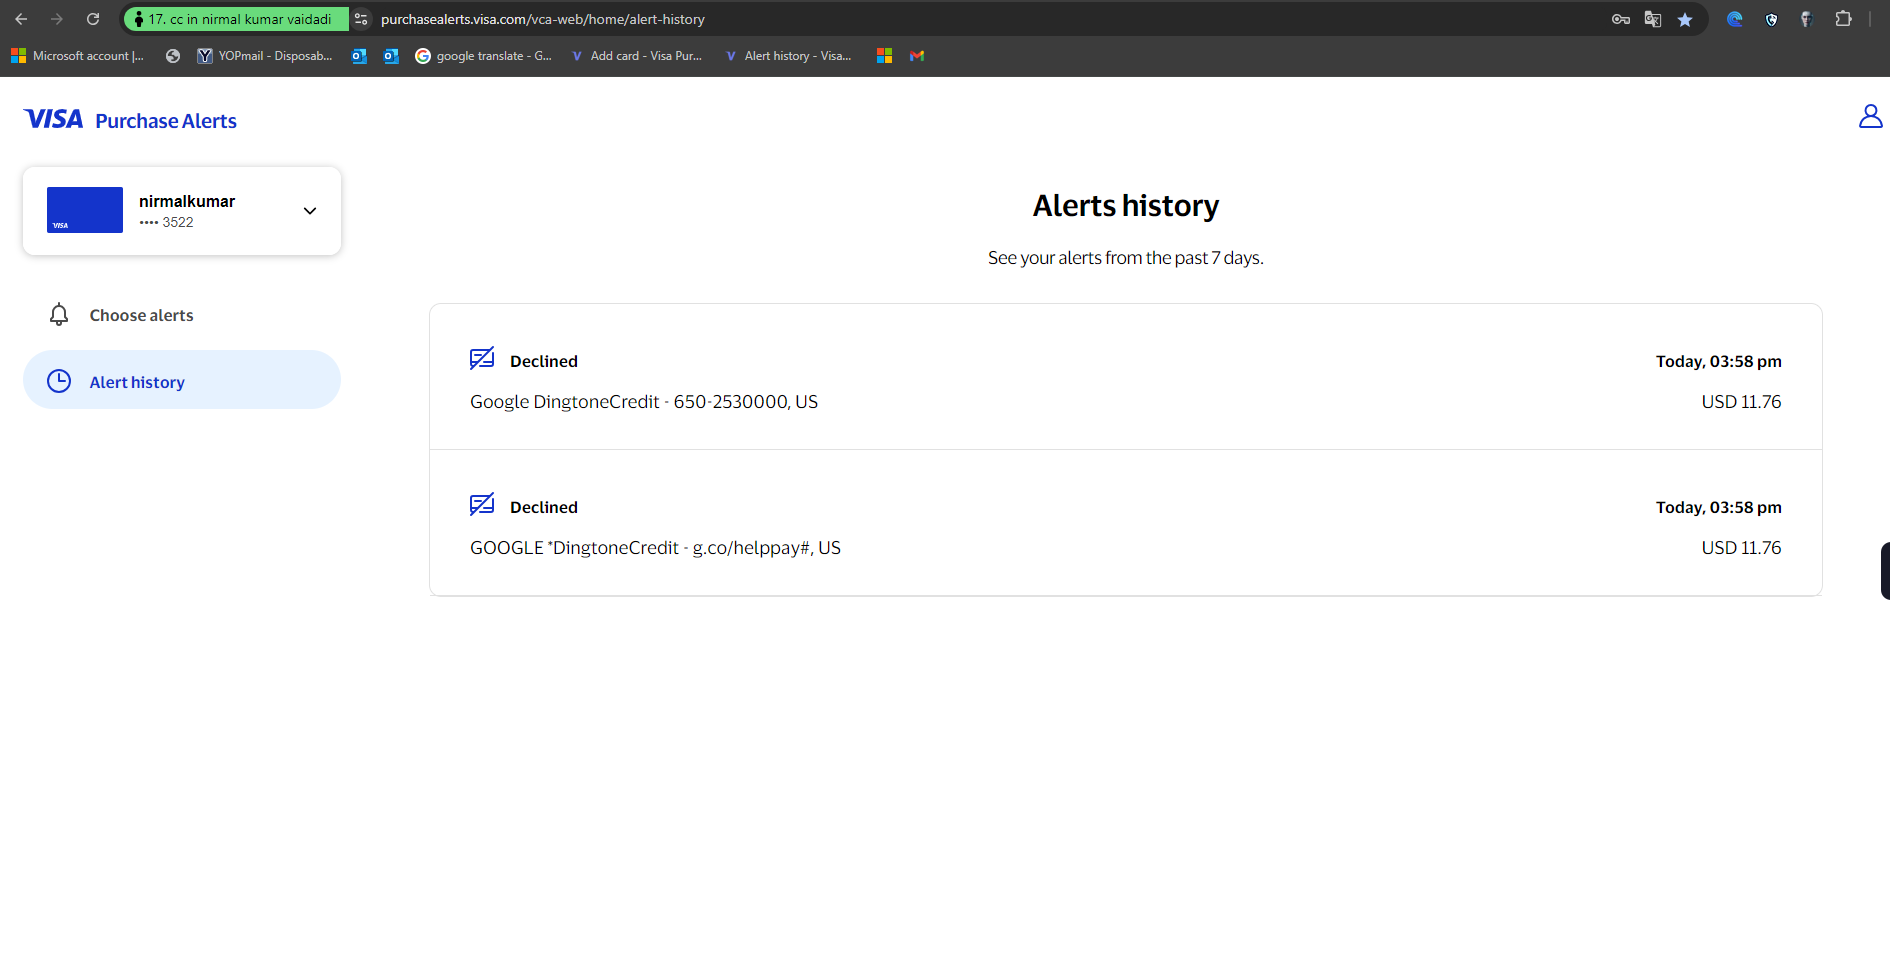Click the VISA logo

coord(54,120)
